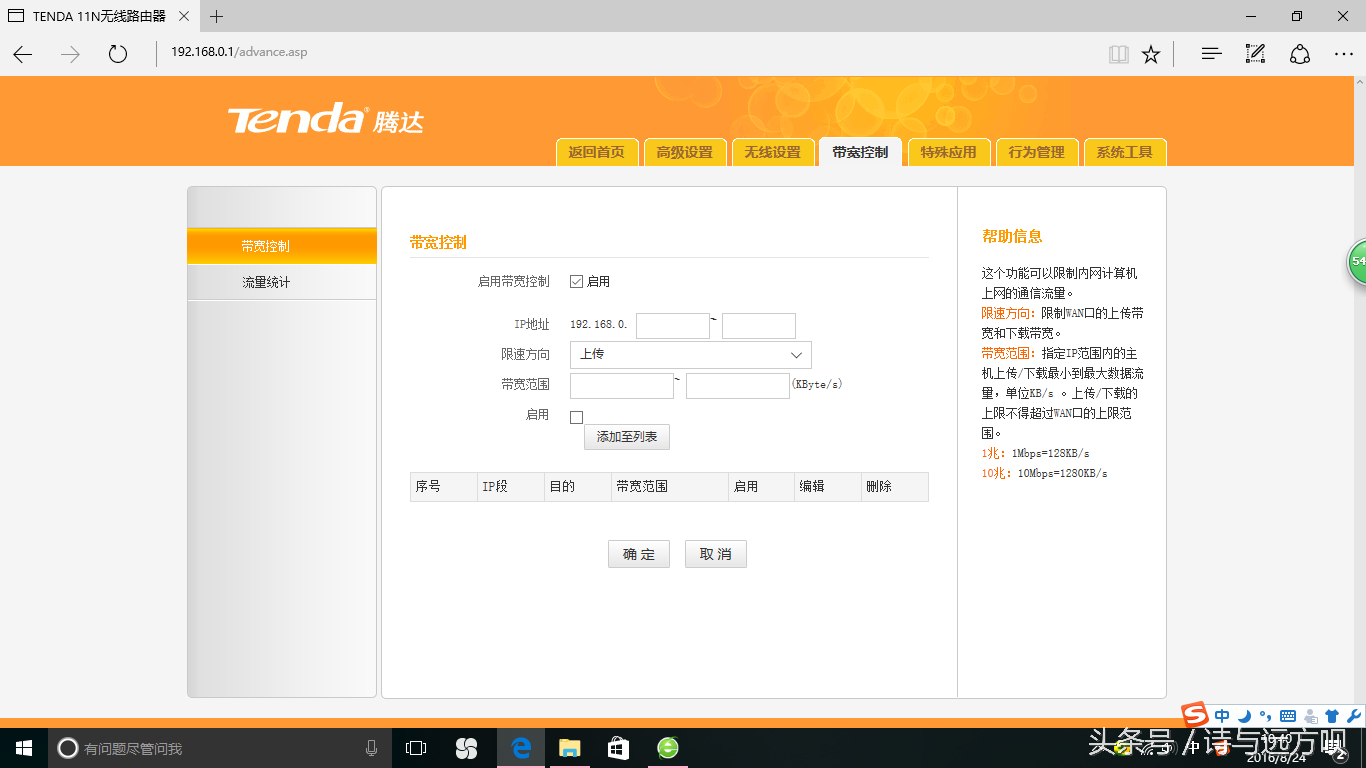Click the Sogou S logo on IME bar

[x=1195, y=715]
